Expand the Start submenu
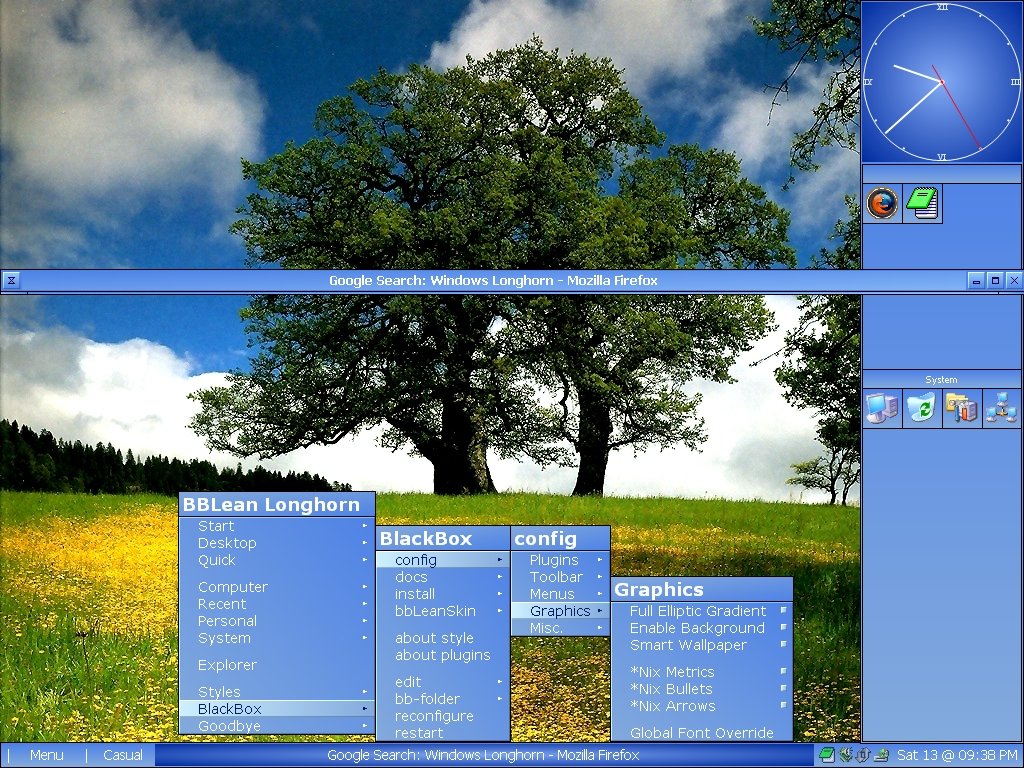This screenshot has width=1024, height=768. point(277,526)
